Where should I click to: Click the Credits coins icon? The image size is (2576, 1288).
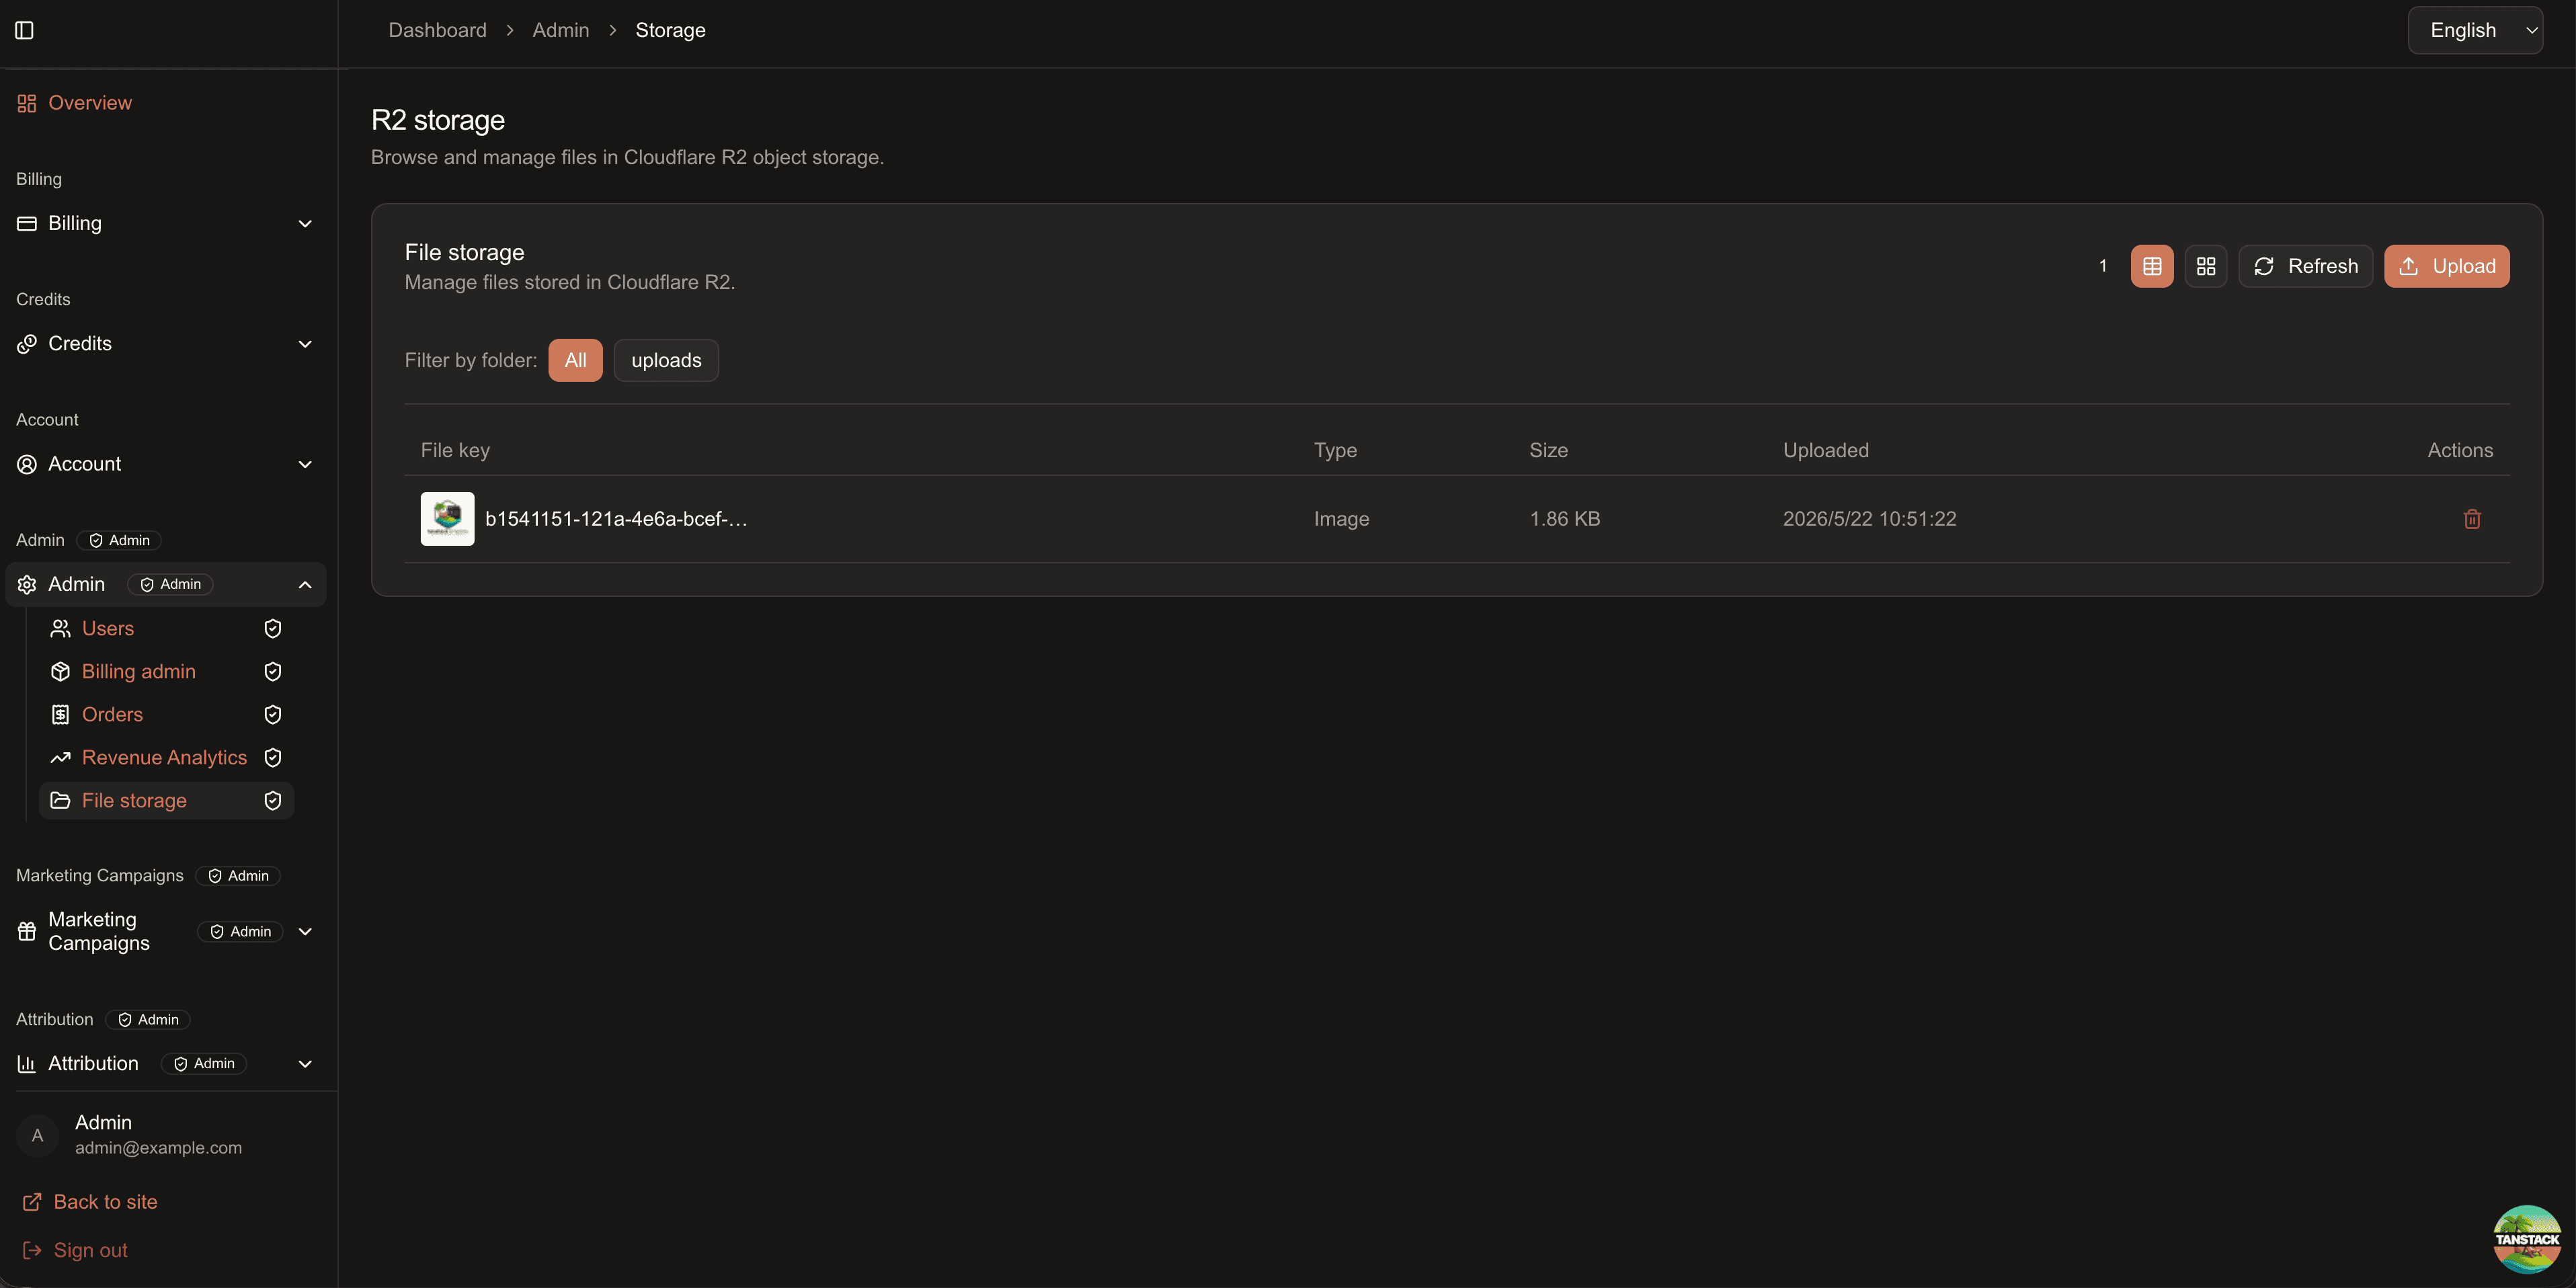(x=27, y=343)
